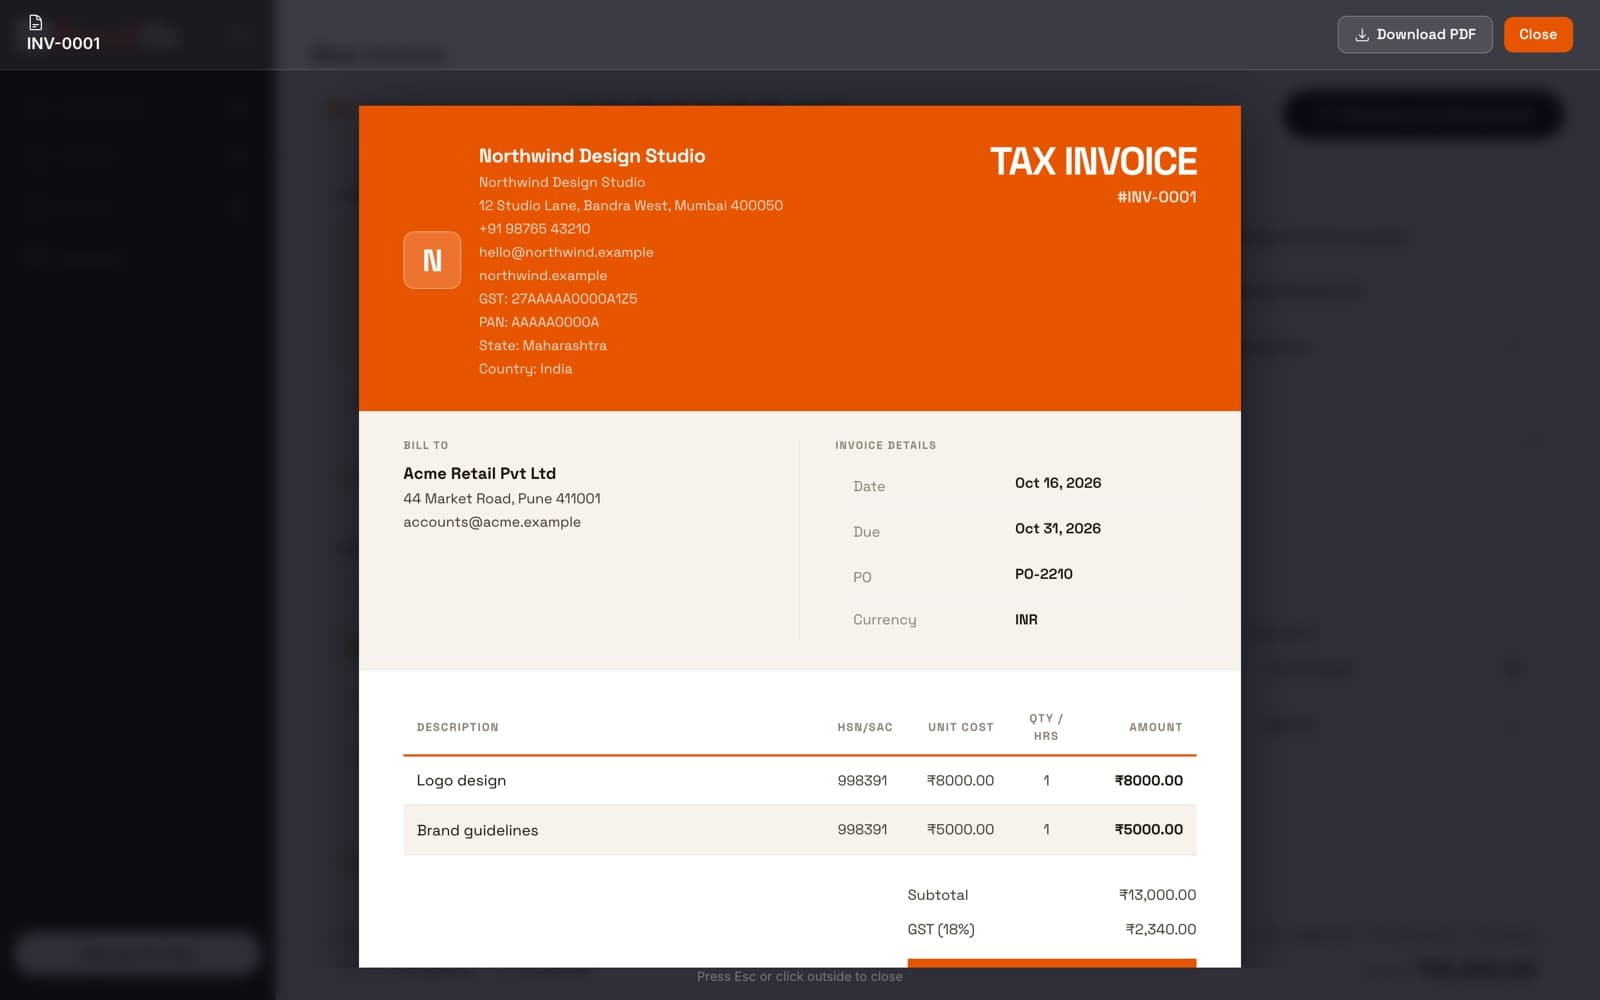This screenshot has width=1600, height=1000.
Task: Click the DESCRIPTION column header
Action: point(457,727)
